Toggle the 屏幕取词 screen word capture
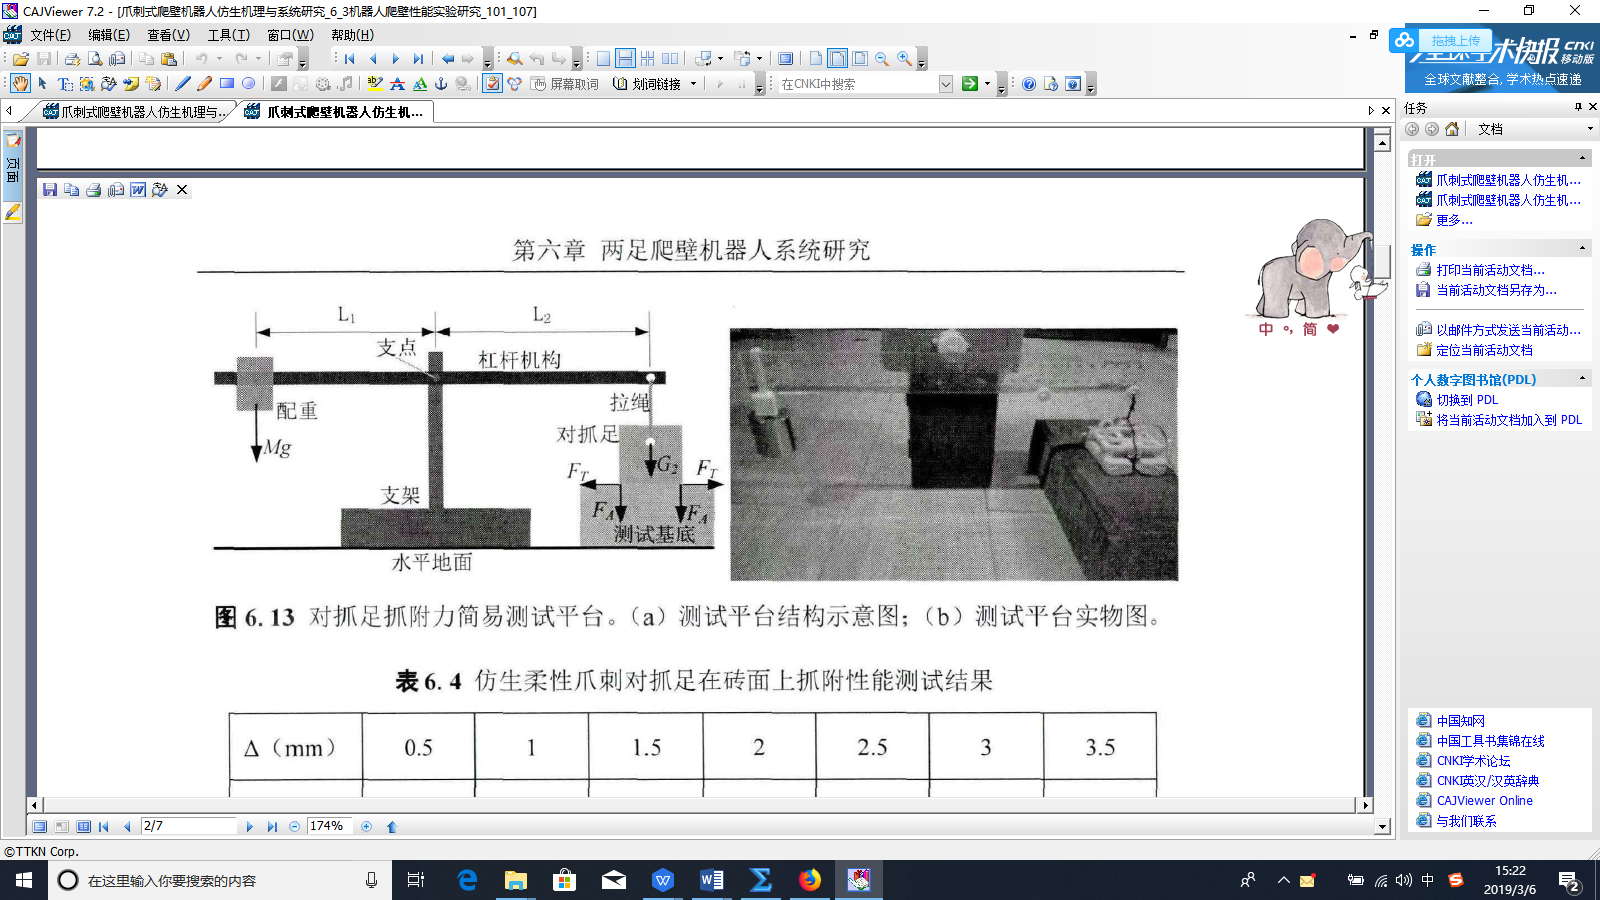Screen dimensions: 1600x900 tap(565, 84)
